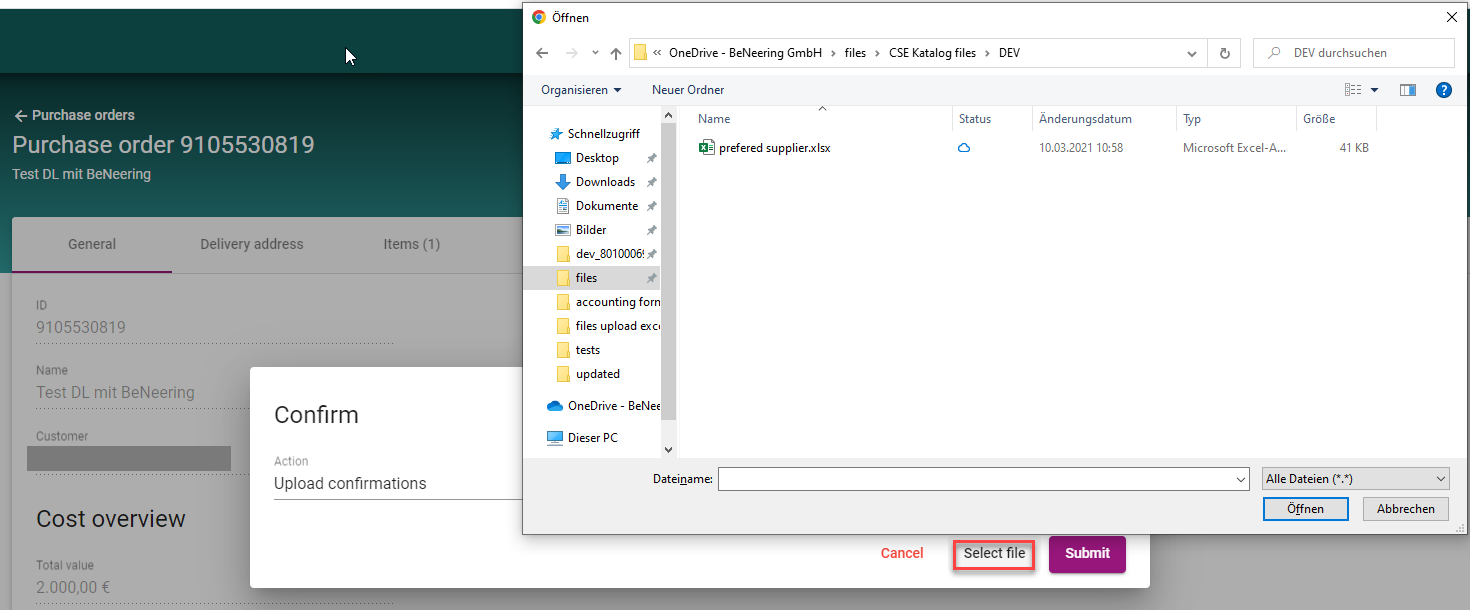Select Dieser PC in navigation pane
The height and width of the screenshot is (610, 1470).
click(592, 438)
